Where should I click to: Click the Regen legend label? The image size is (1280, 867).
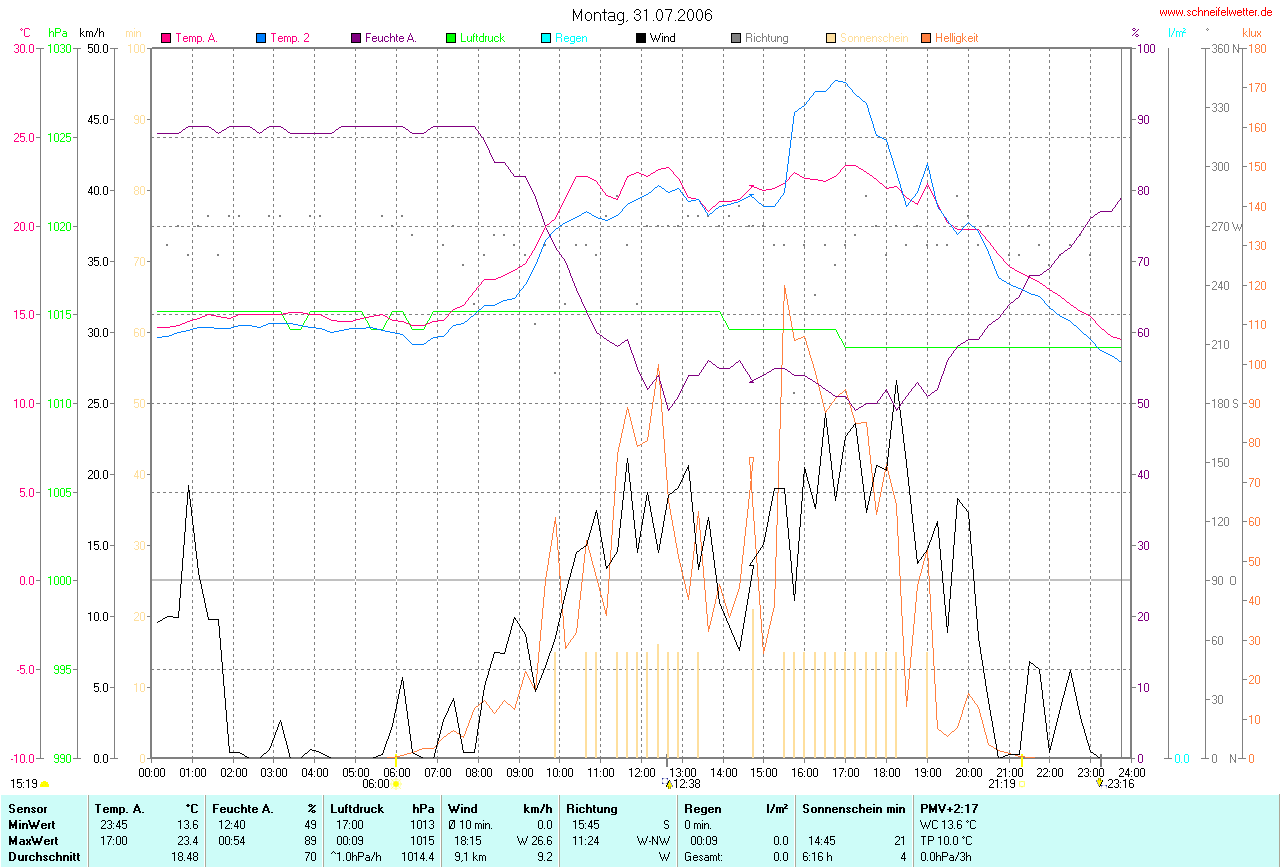click(x=571, y=38)
